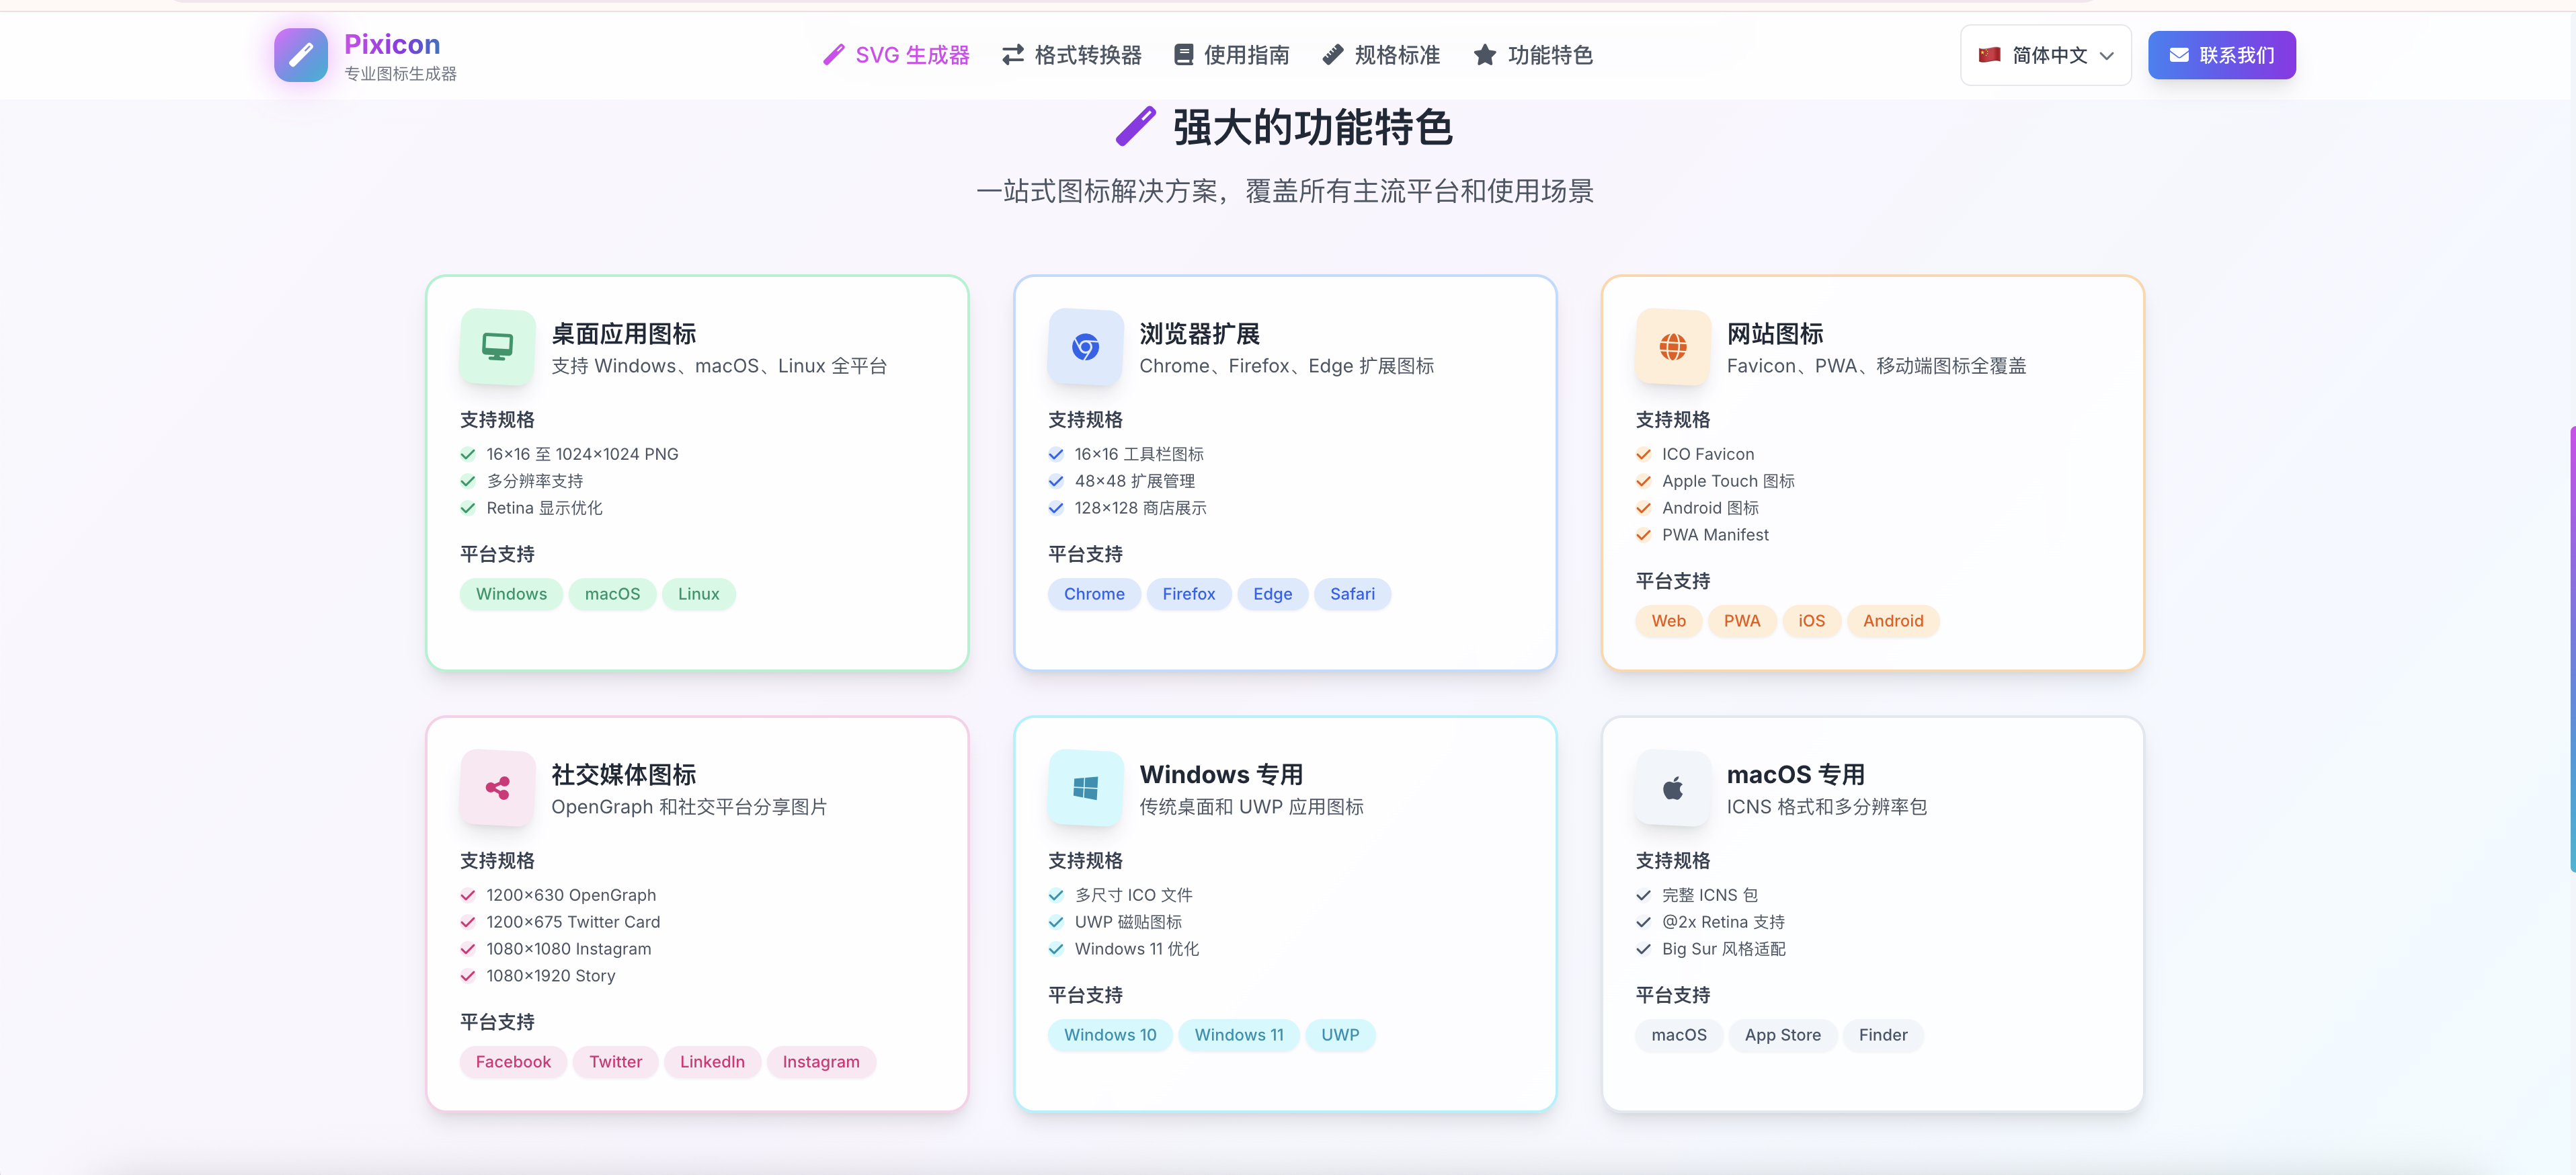
Task: Click the checkmark next to ICO Favicon
Action: tap(1643, 454)
